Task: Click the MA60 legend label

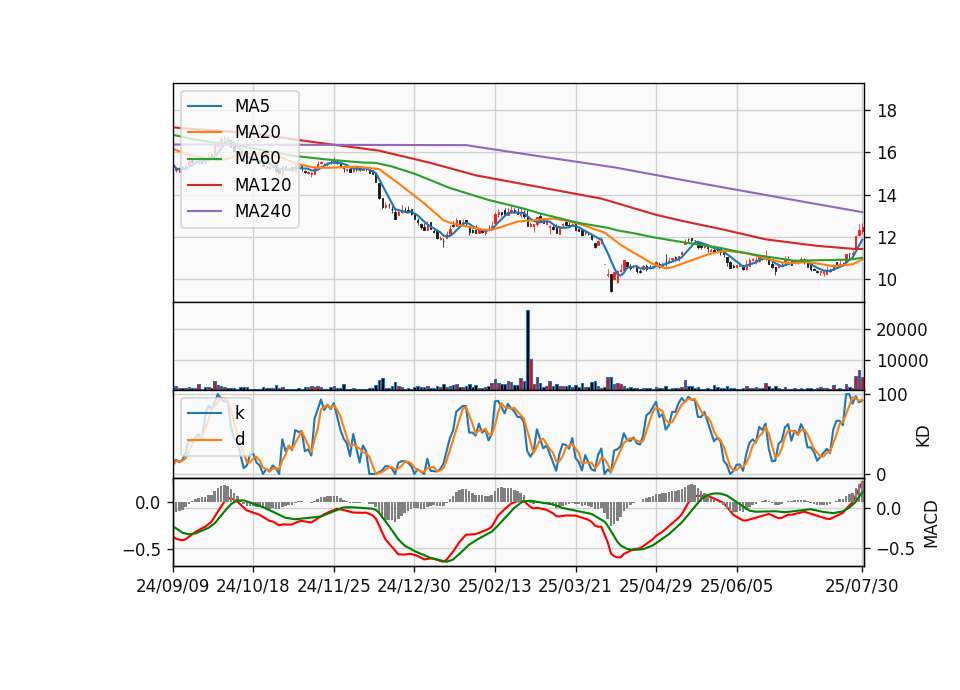Action: pyautogui.click(x=258, y=159)
